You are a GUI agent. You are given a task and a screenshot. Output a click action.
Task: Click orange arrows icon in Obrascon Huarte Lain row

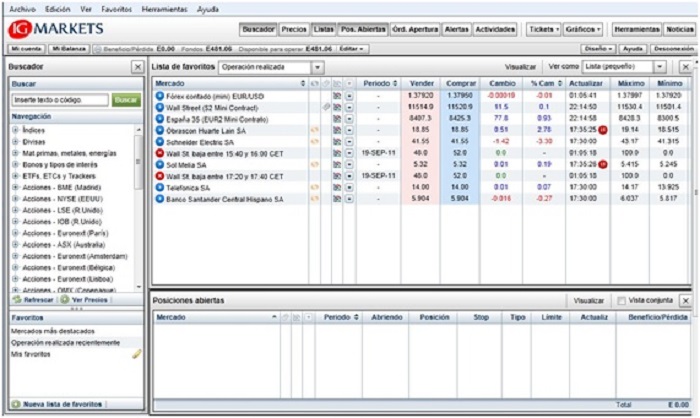pos(315,130)
